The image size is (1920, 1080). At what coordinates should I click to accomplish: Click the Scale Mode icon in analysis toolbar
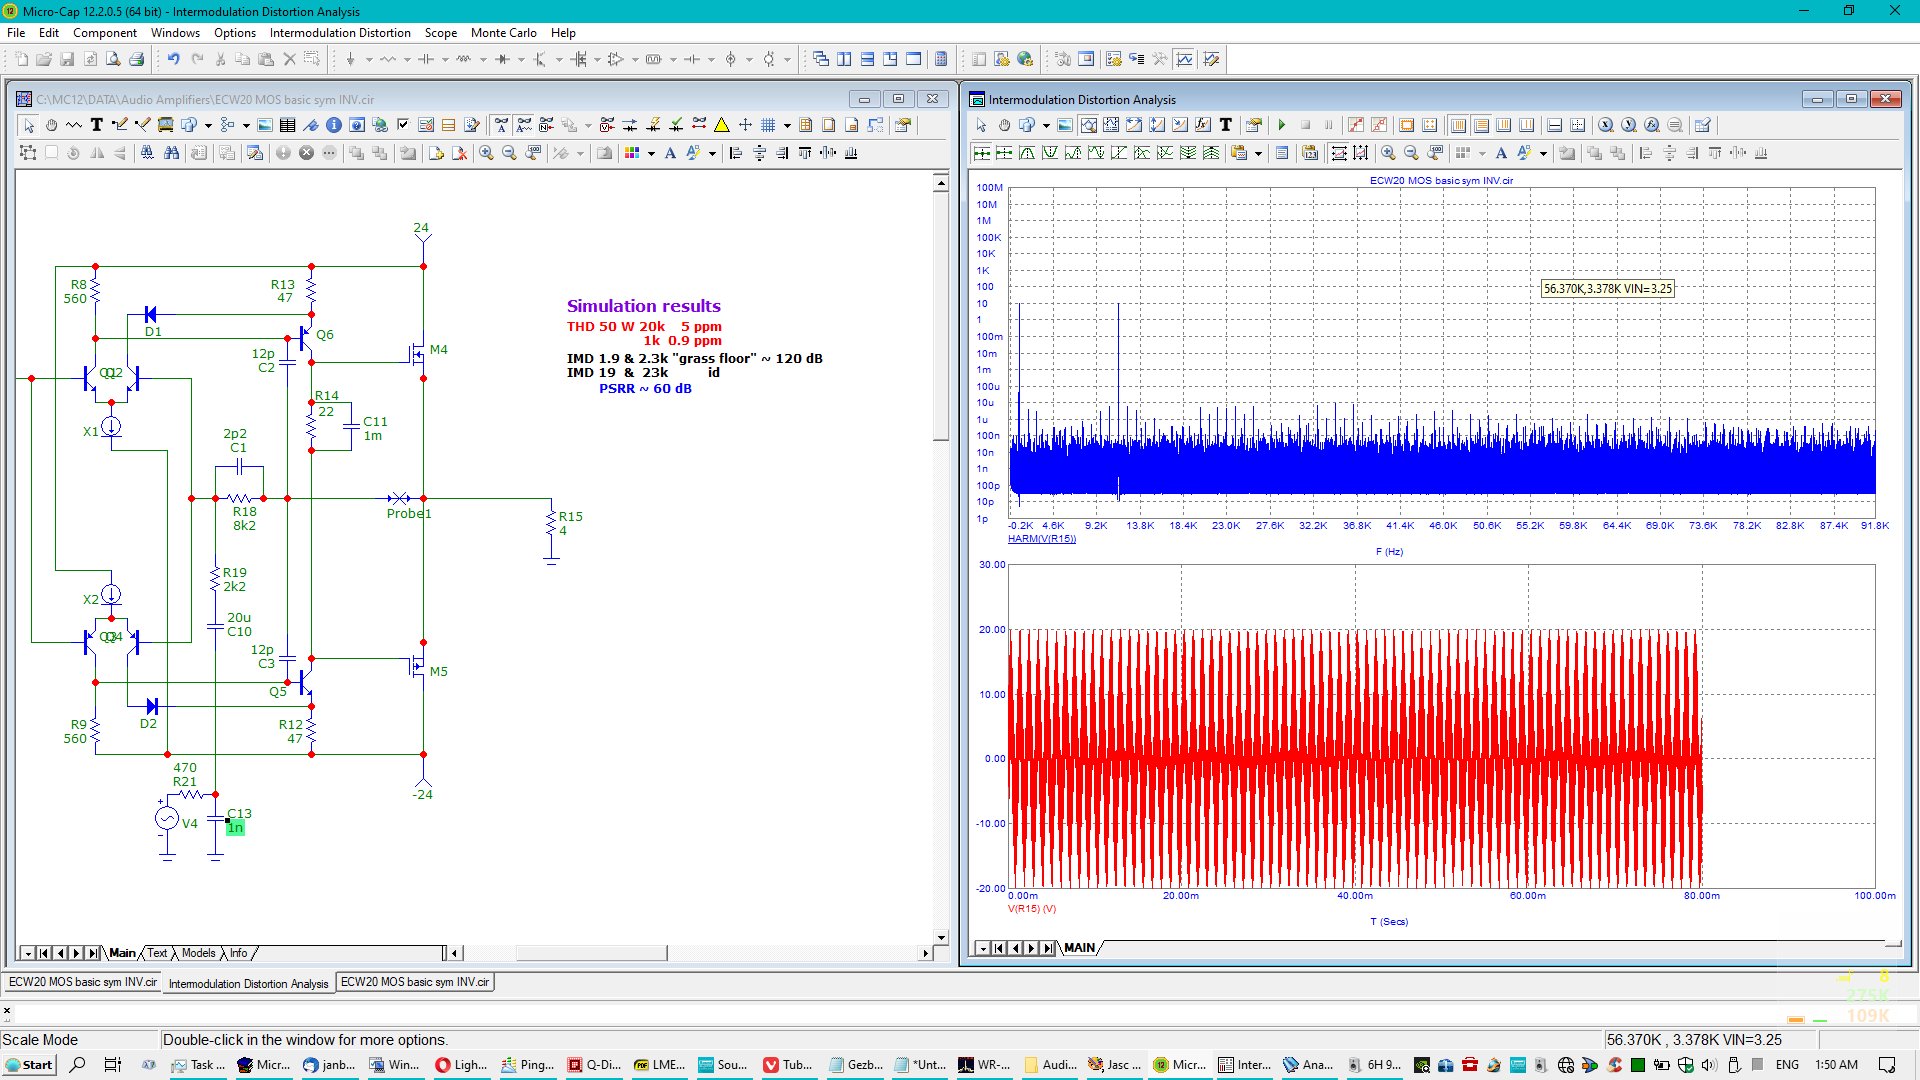click(1088, 125)
